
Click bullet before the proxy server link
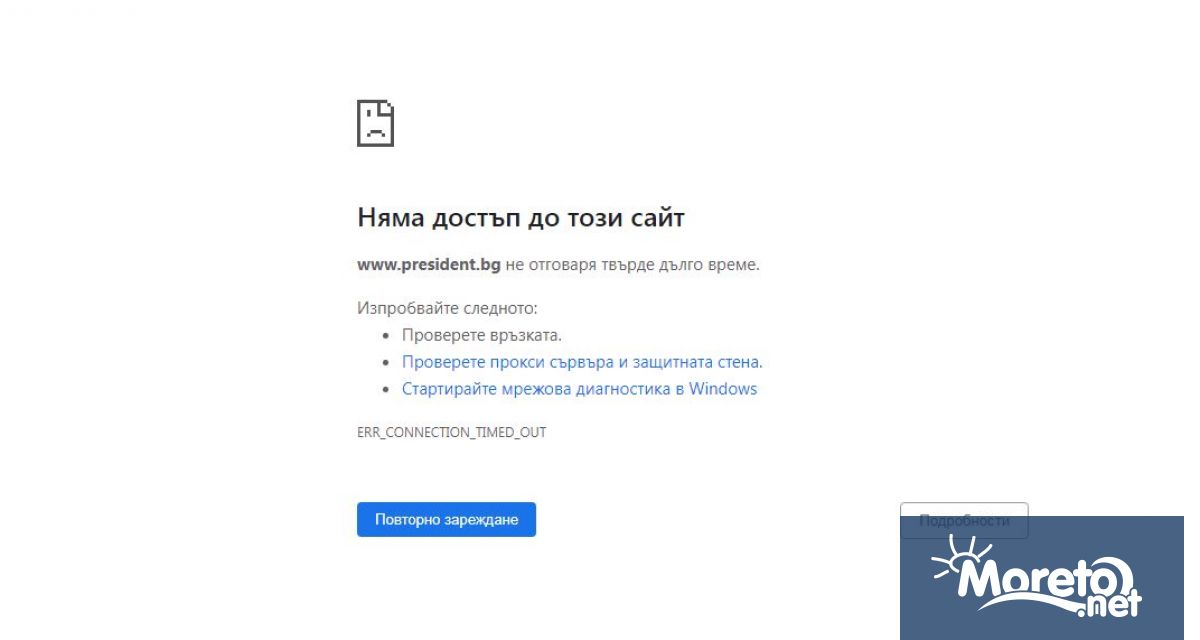click(x=386, y=363)
